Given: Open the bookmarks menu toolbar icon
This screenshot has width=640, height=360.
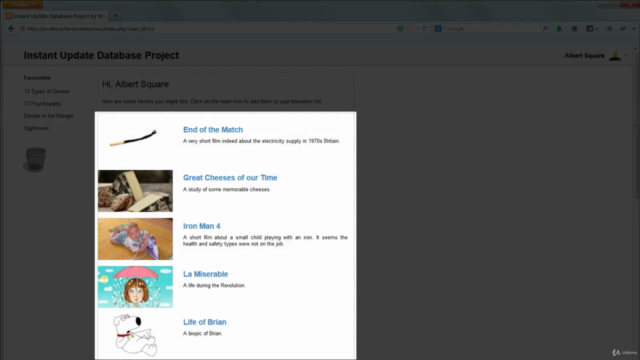Looking at the screenshot, I should [592, 29].
